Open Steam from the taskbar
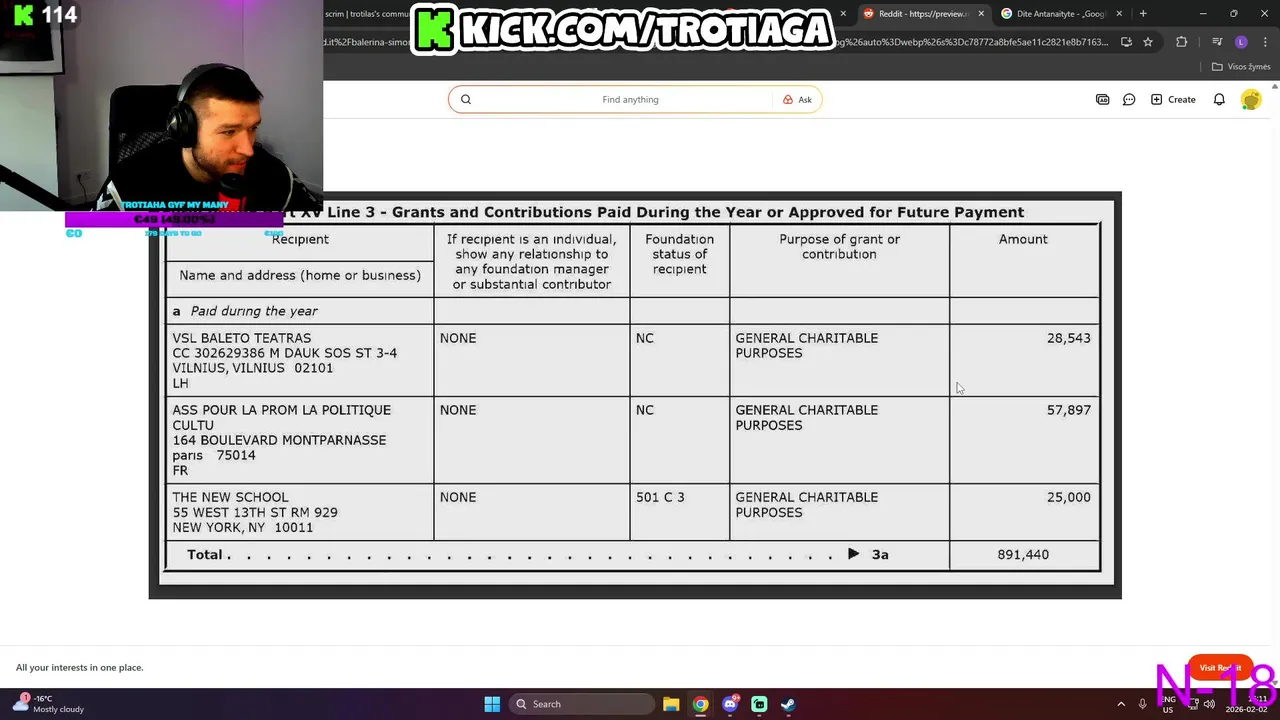 point(788,704)
